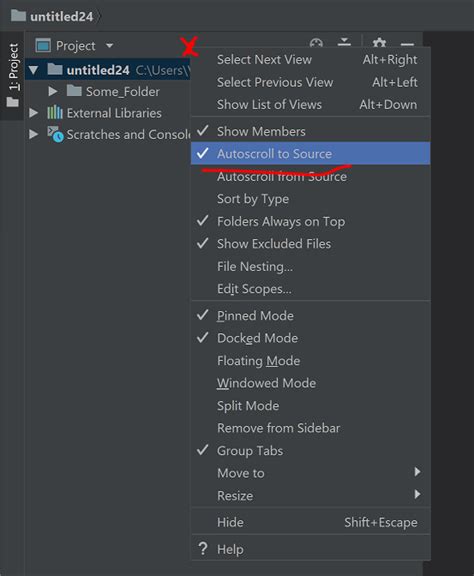The width and height of the screenshot is (474, 576).
Task: Select the Some_Folder tree item
Action: click(x=122, y=91)
